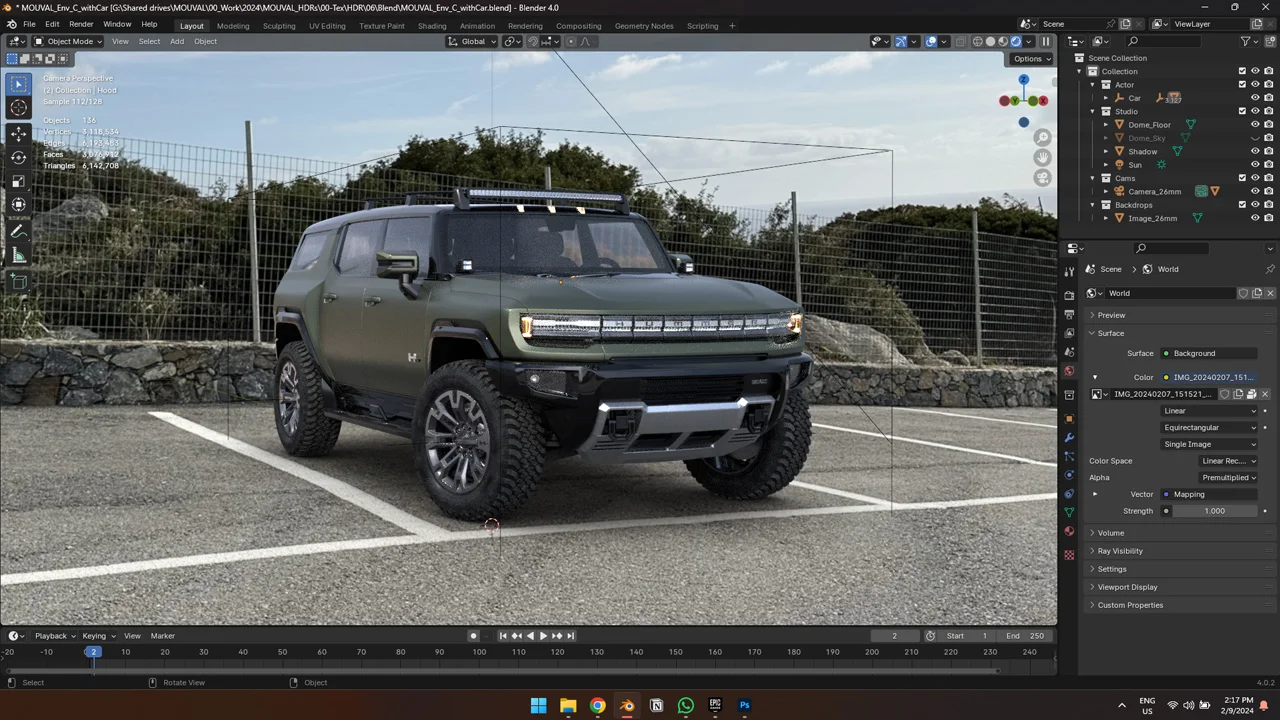
Task: Select the Render Properties tab icon
Action: pyautogui.click(x=1069, y=294)
